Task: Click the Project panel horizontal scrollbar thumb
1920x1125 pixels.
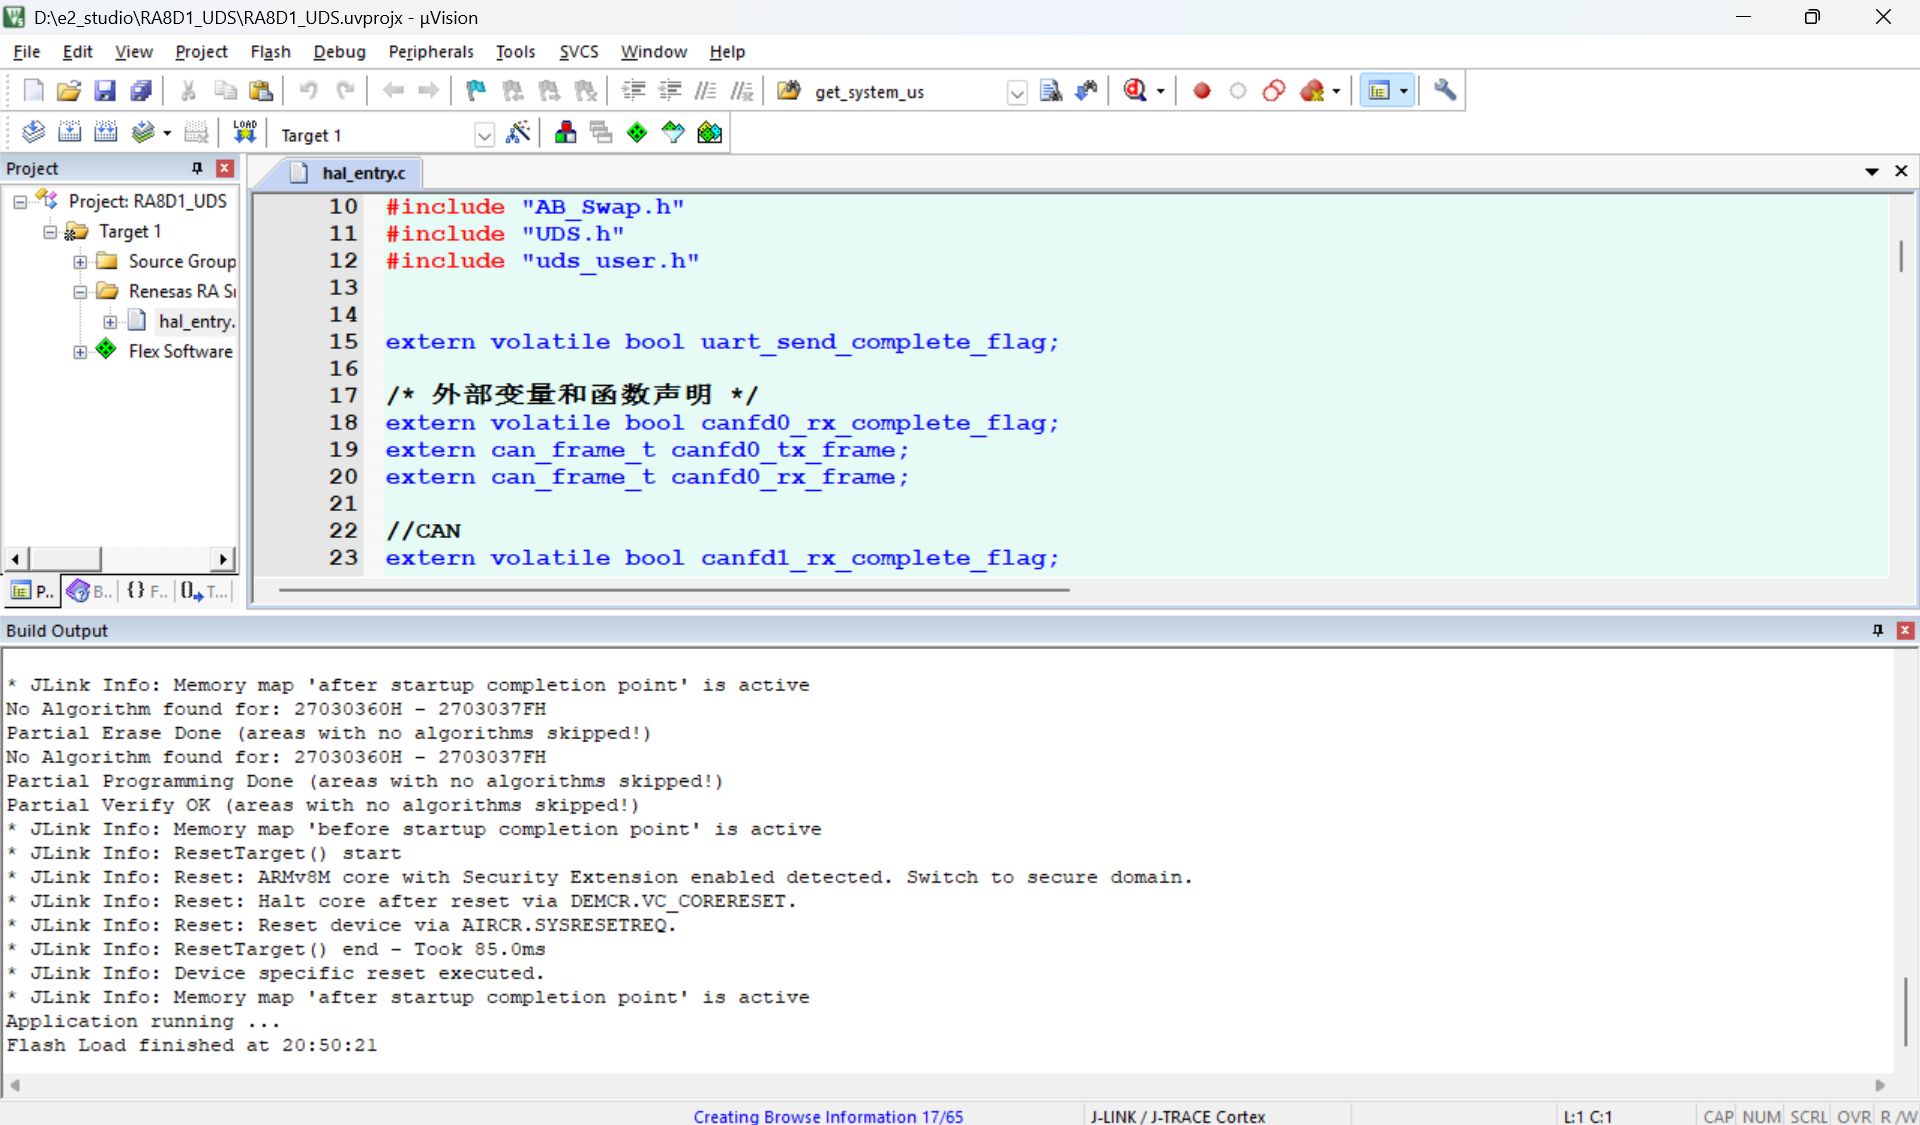Action: pos(65,558)
